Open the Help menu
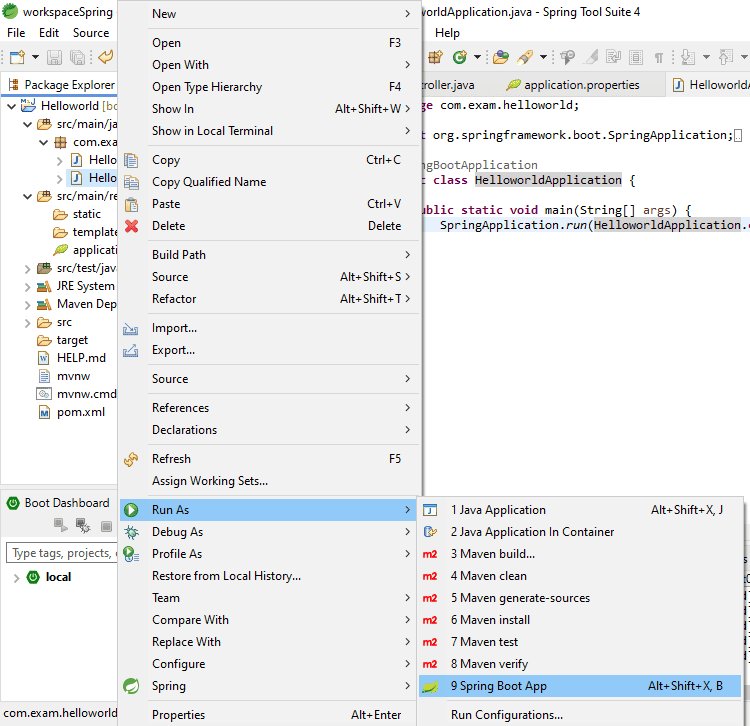750x726 pixels. coord(447,33)
